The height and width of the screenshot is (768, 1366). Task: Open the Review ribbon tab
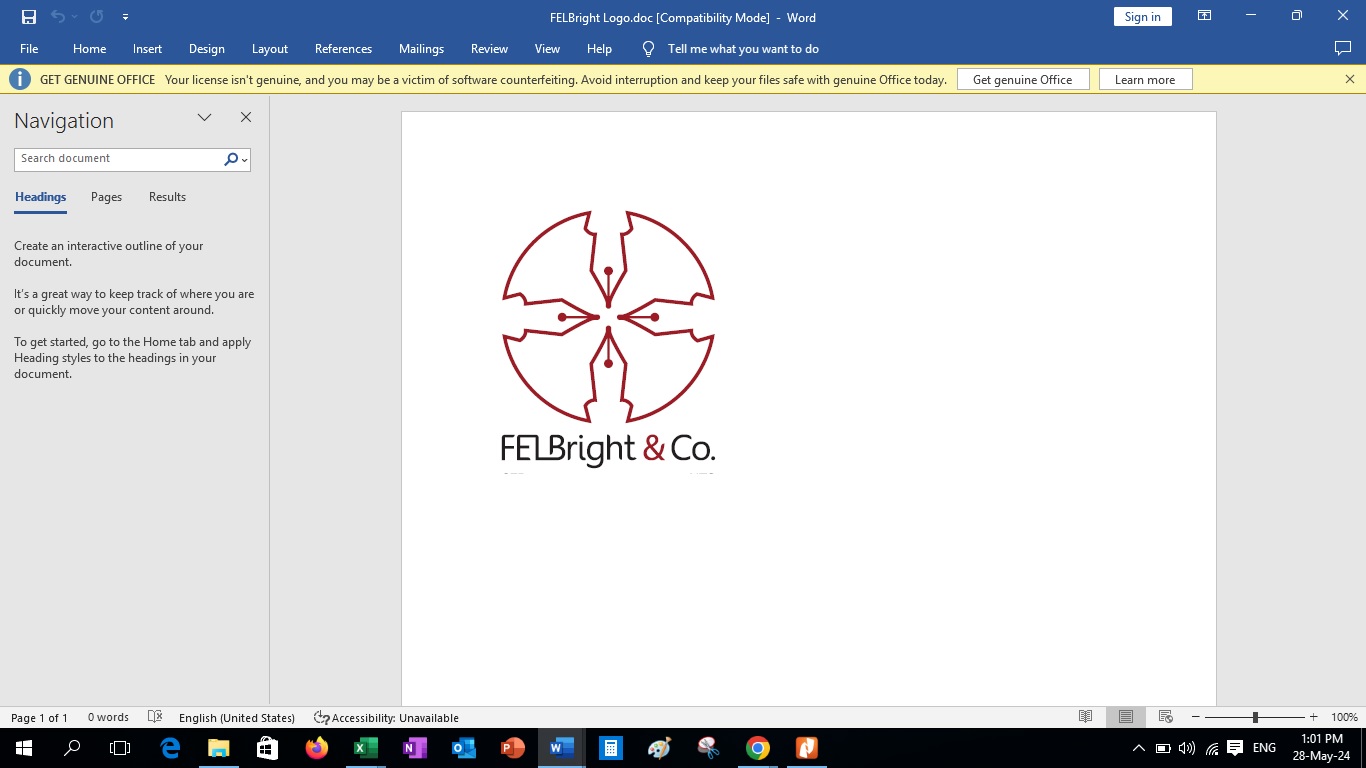tap(489, 48)
